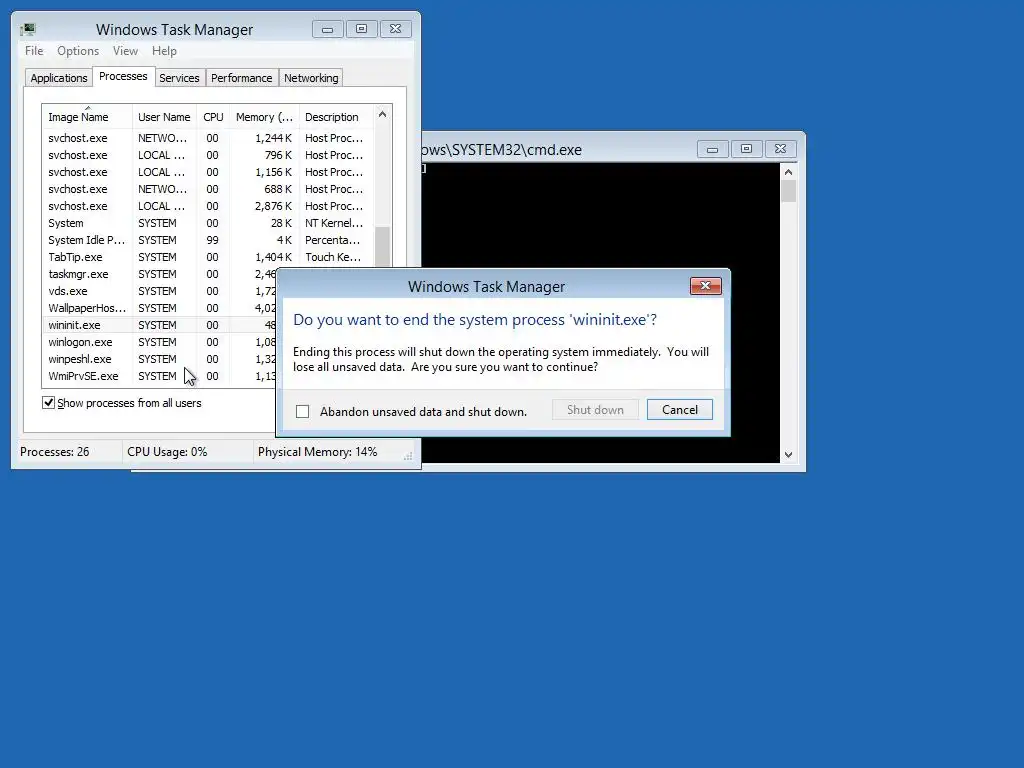Maximize the cmd.exe window
This screenshot has height=768, width=1024.
[x=746, y=150]
